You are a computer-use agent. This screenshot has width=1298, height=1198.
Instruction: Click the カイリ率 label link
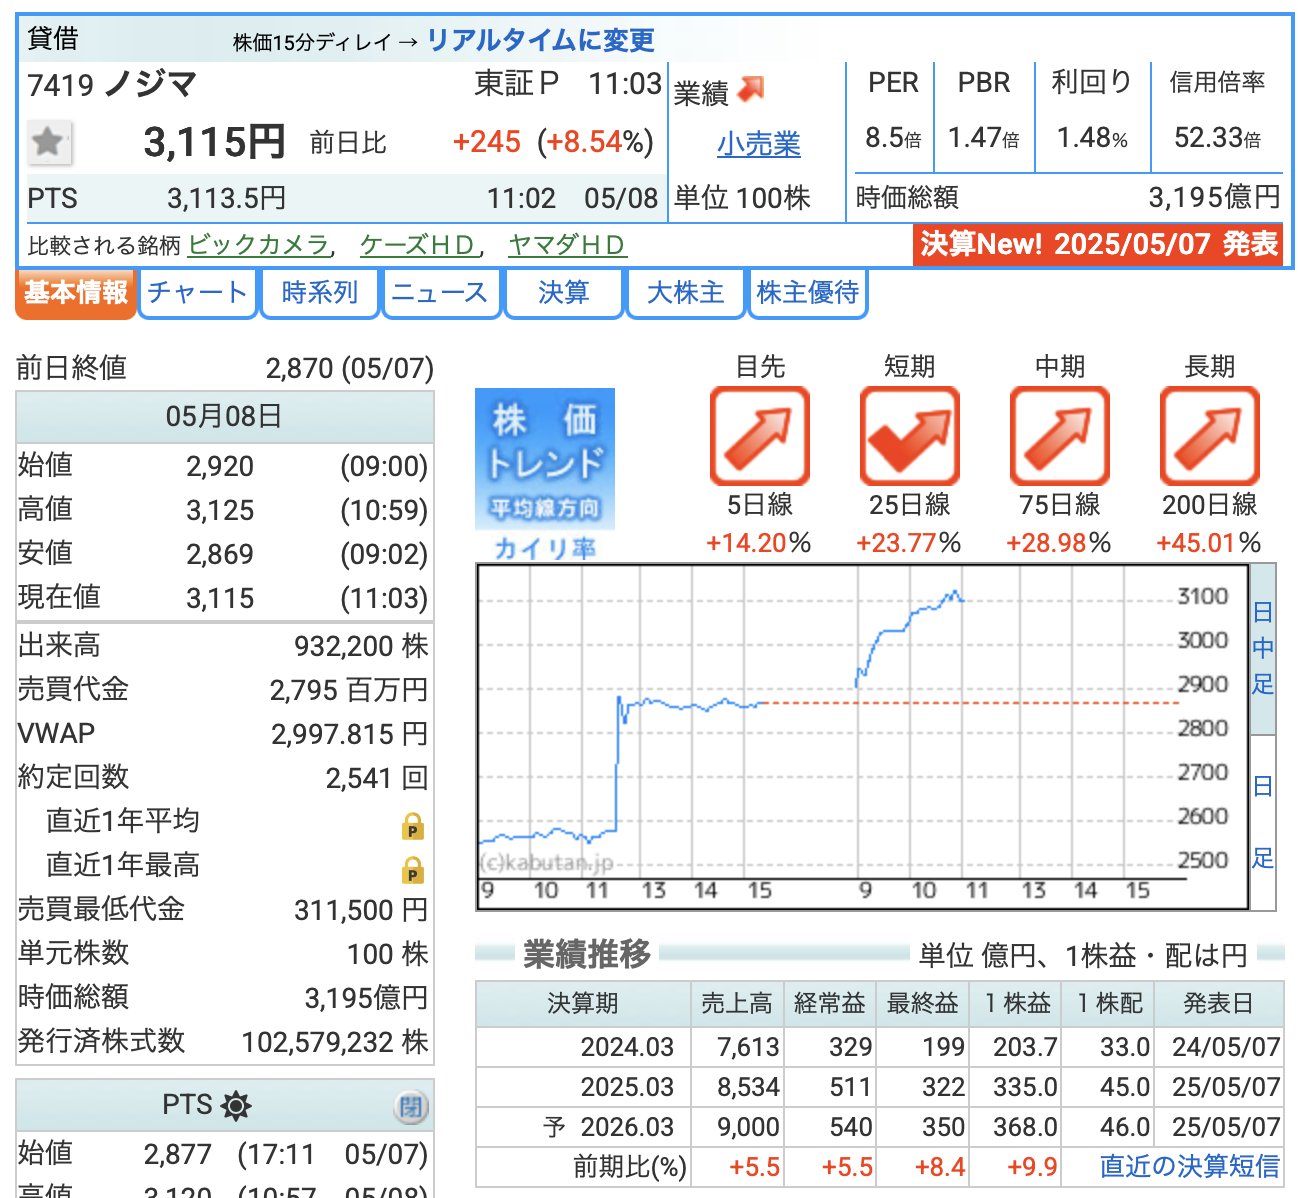point(545,548)
